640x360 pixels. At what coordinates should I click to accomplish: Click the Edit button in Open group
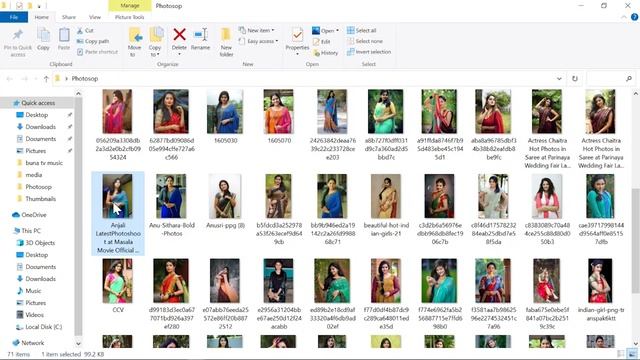click(321, 42)
